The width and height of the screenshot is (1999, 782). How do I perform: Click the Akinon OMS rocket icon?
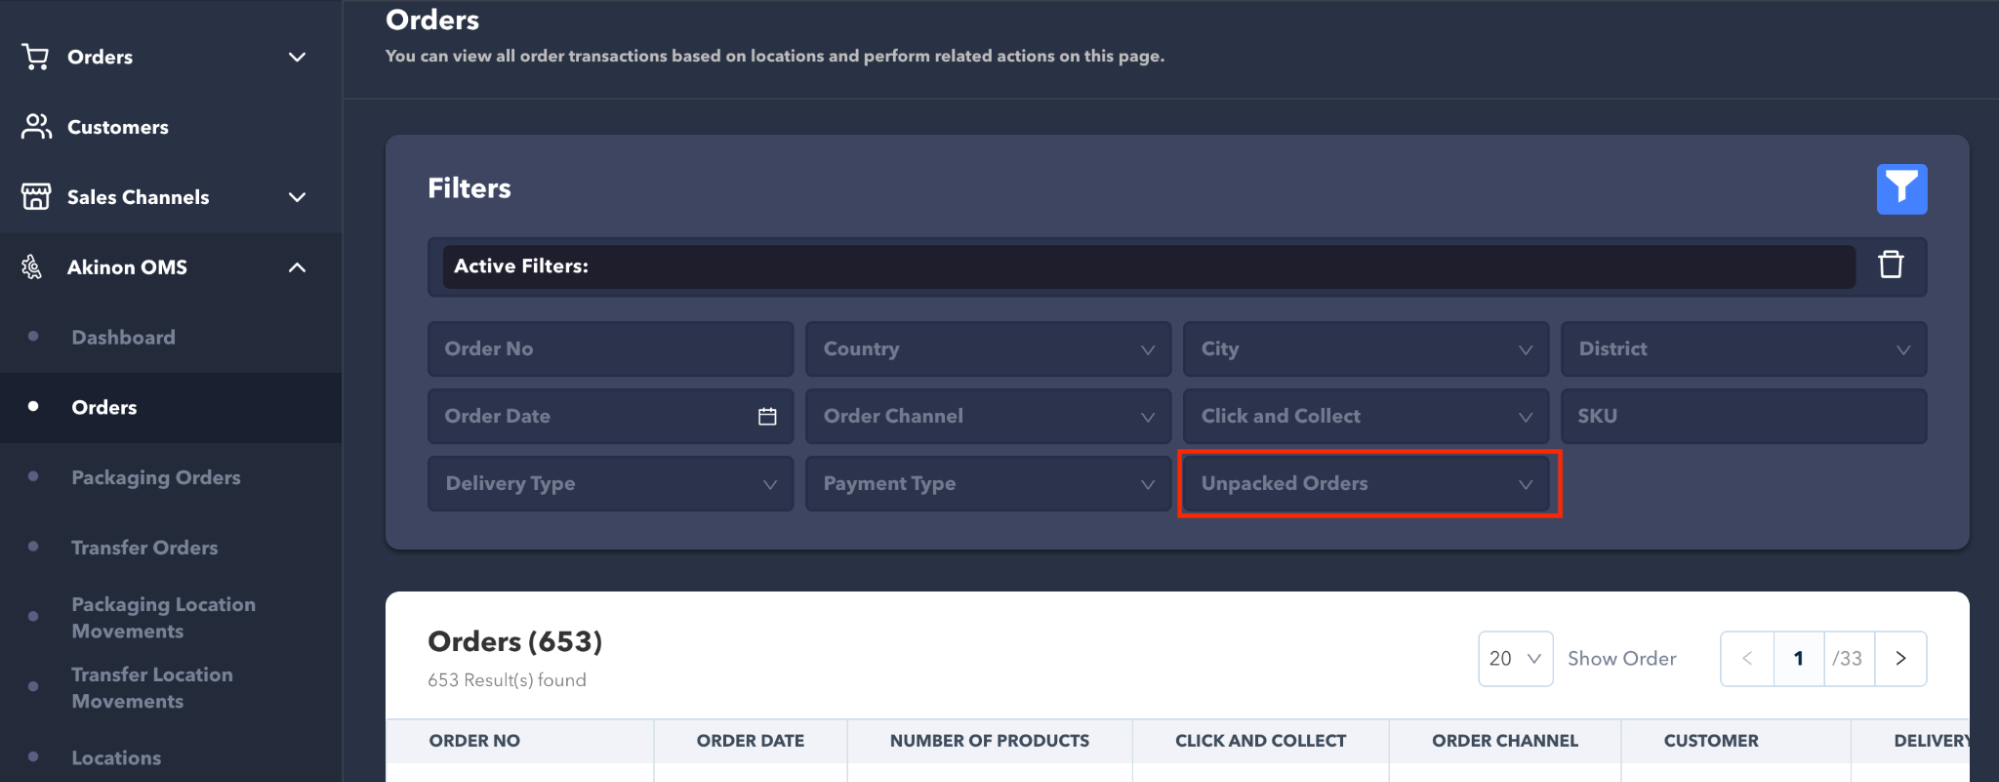[x=33, y=267]
